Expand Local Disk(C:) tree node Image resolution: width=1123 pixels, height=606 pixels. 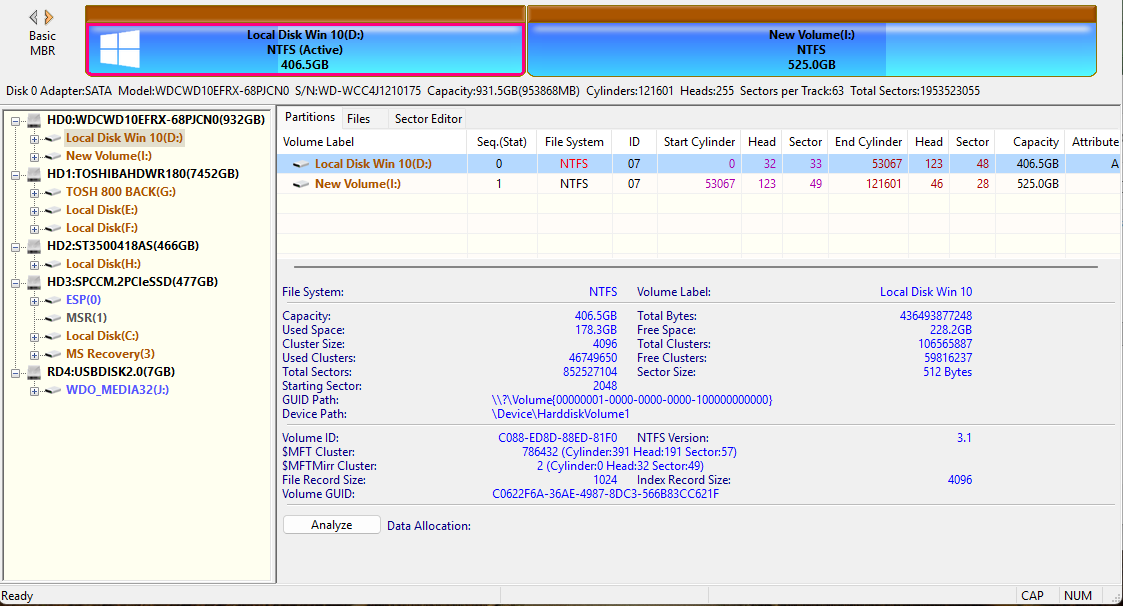[34, 337]
